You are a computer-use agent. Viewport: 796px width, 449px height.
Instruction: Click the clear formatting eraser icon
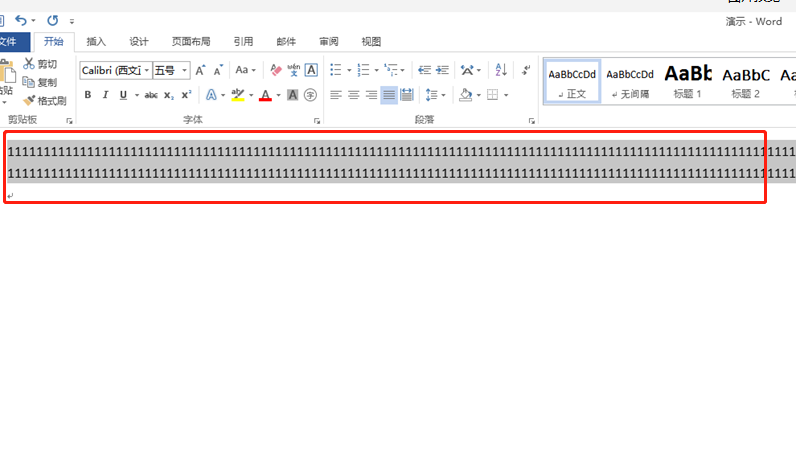point(276,70)
